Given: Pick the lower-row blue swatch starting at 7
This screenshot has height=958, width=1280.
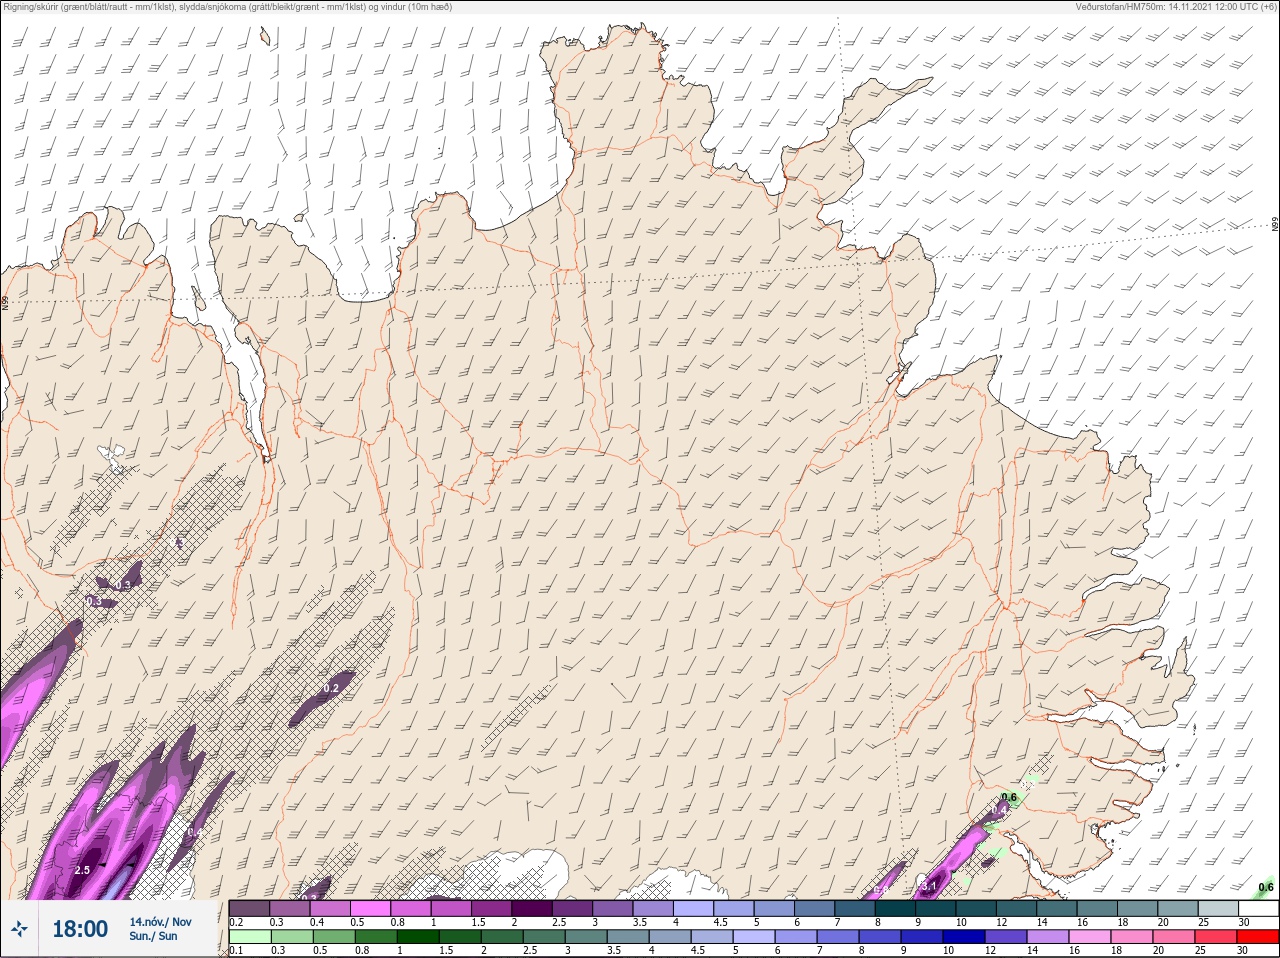Looking at the screenshot, I should click(838, 936).
